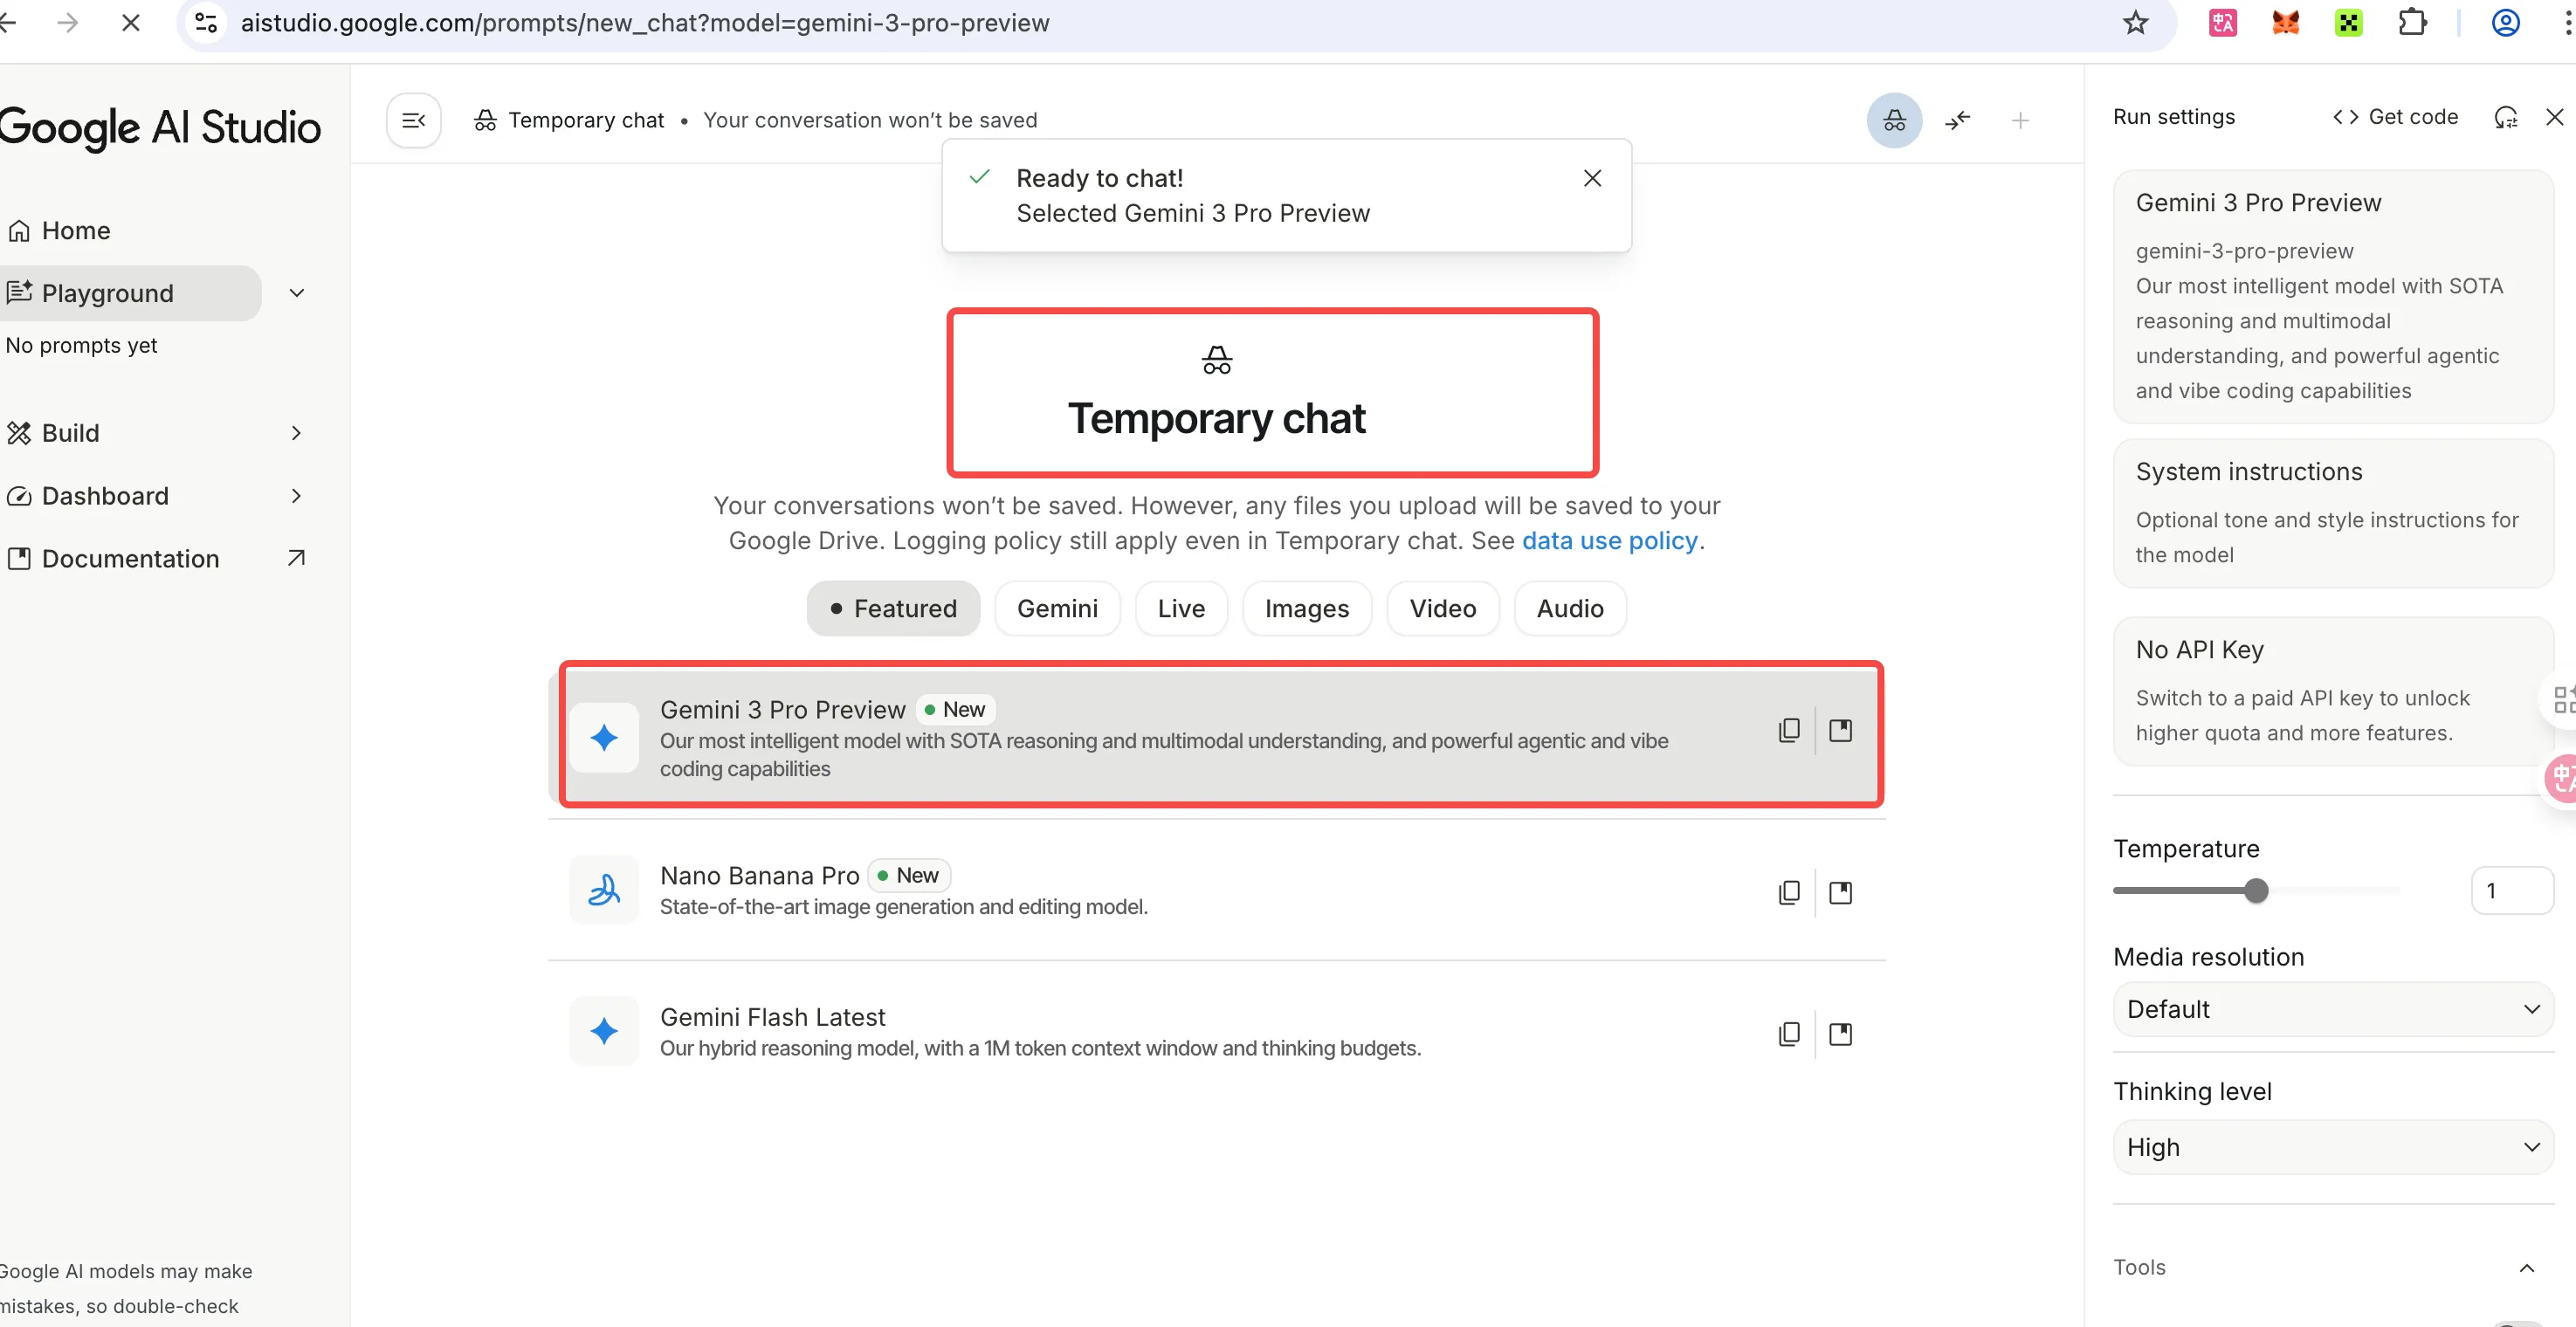Open the Media resolution dropdown

[x=2332, y=1008]
